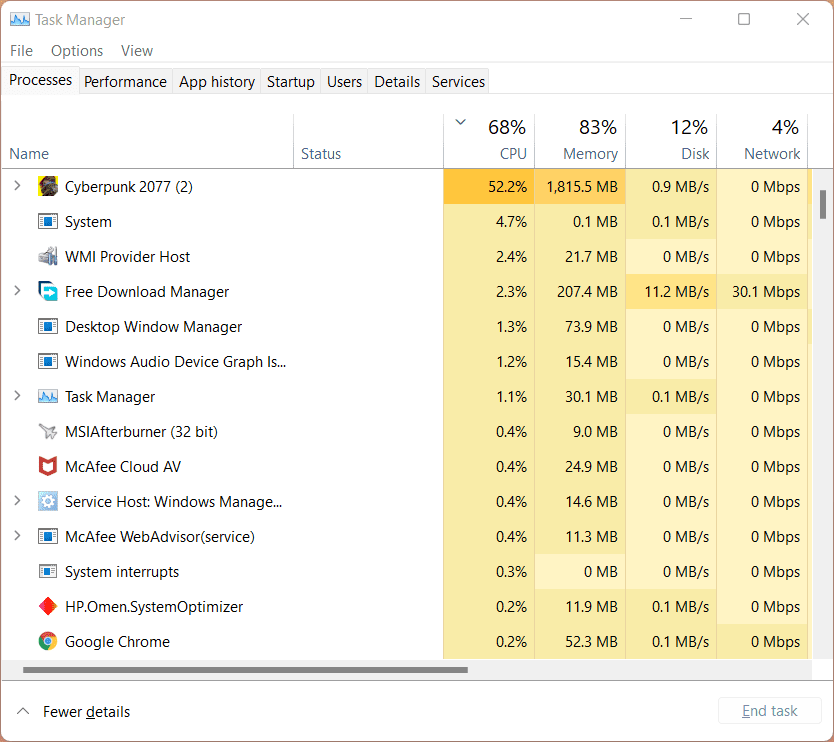Maximize the Task Manager window
This screenshot has width=834, height=742.
(744, 20)
